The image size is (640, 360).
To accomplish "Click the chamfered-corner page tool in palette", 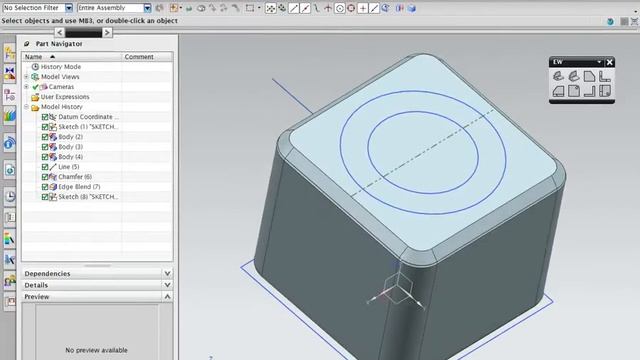I will [x=589, y=76].
